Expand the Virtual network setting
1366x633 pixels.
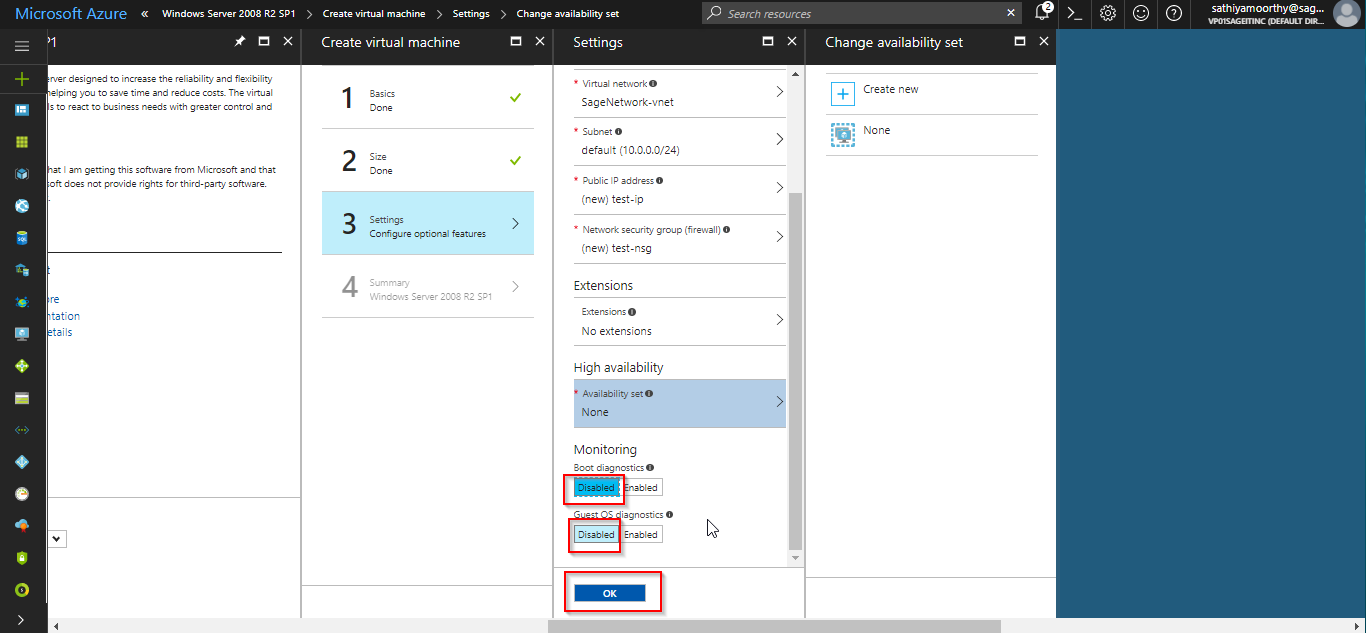pos(679,93)
